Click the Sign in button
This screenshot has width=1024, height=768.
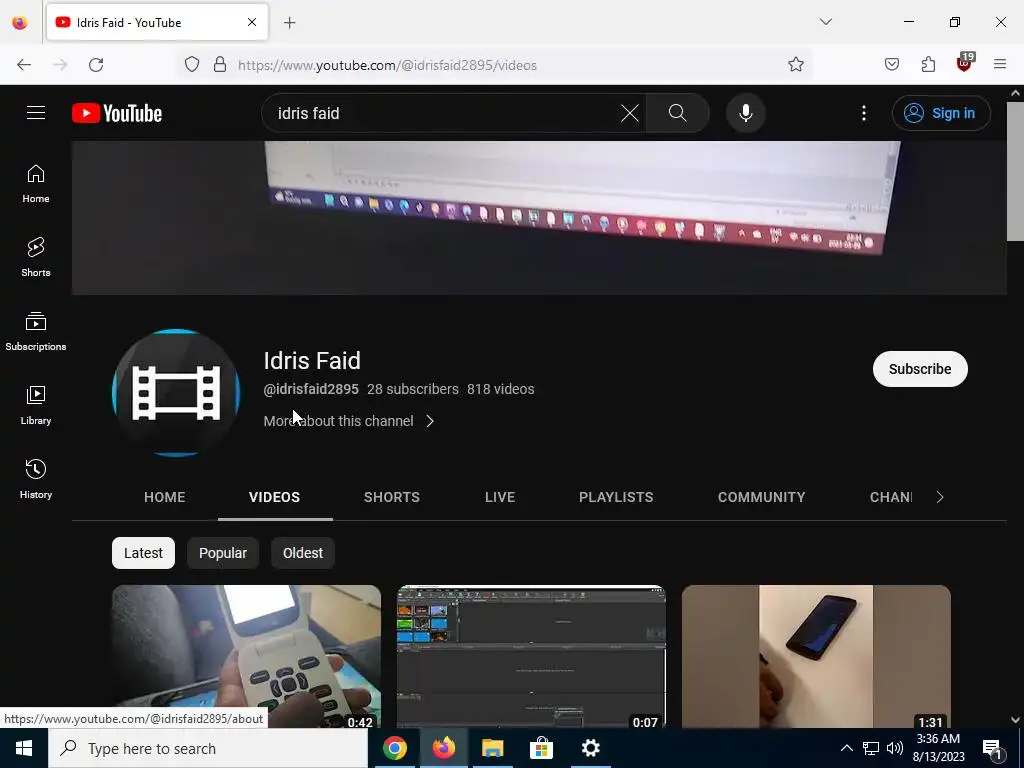click(941, 113)
